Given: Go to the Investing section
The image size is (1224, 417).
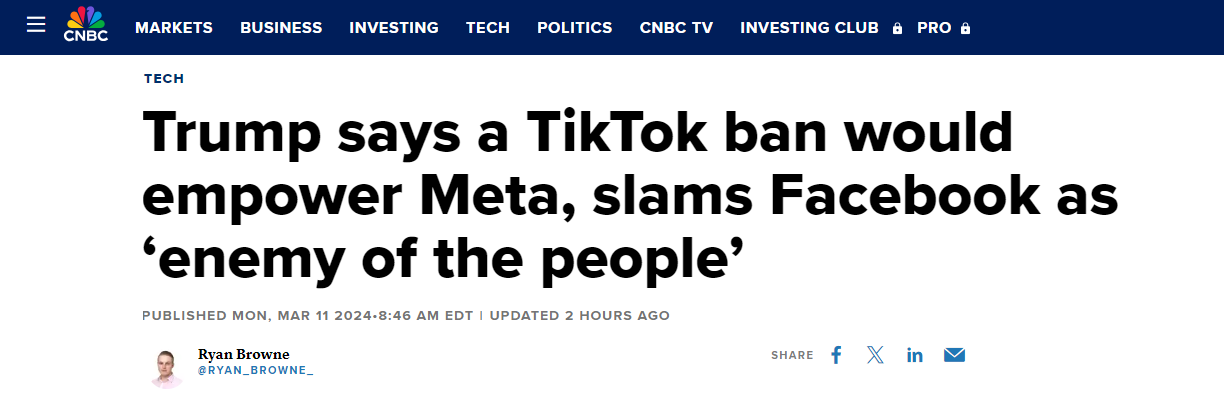Looking at the screenshot, I should click(x=394, y=28).
